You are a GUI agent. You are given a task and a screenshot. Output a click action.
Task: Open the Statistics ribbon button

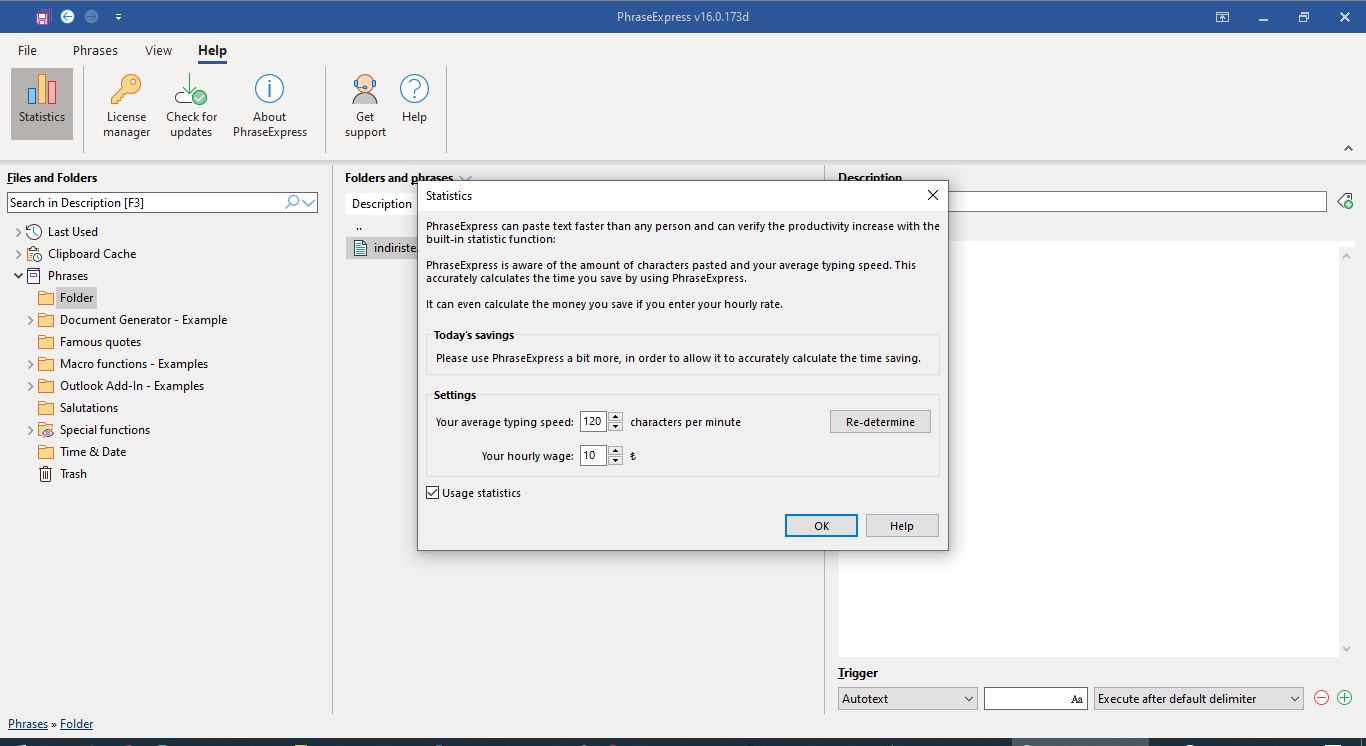(x=42, y=104)
